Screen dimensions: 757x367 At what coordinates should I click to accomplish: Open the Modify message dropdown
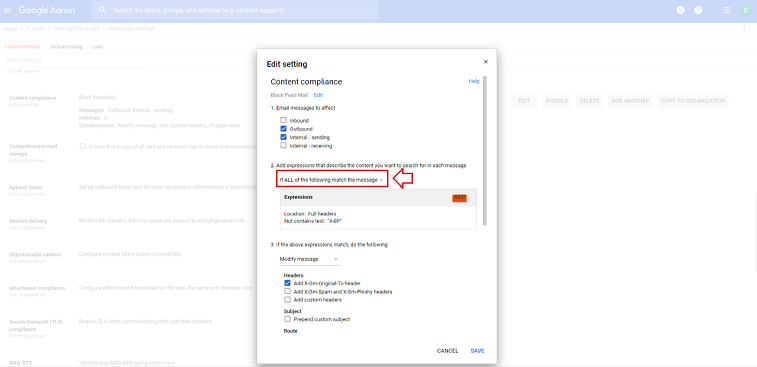point(309,259)
